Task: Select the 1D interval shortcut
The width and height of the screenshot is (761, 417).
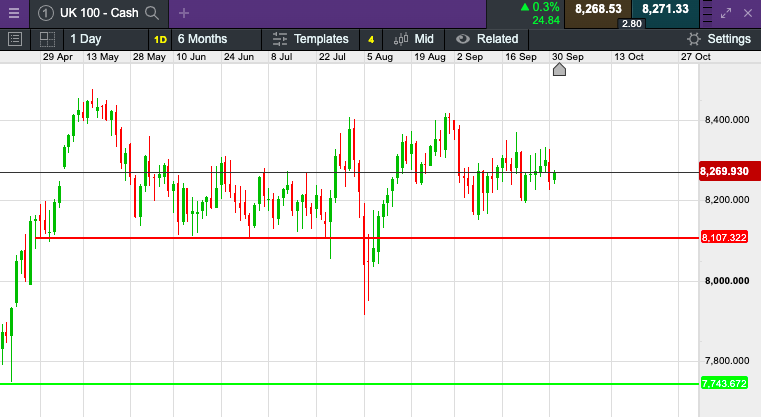Action: tap(160, 39)
